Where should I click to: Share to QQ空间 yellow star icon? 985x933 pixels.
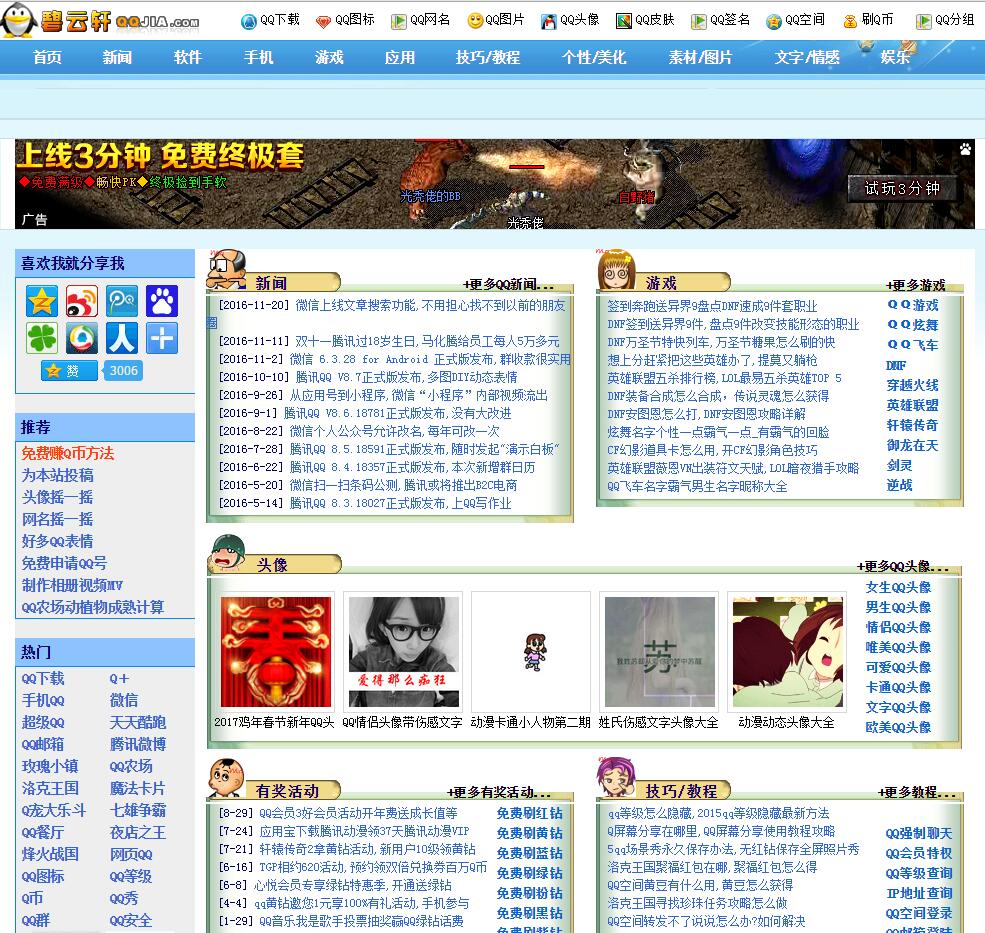point(42,301)
